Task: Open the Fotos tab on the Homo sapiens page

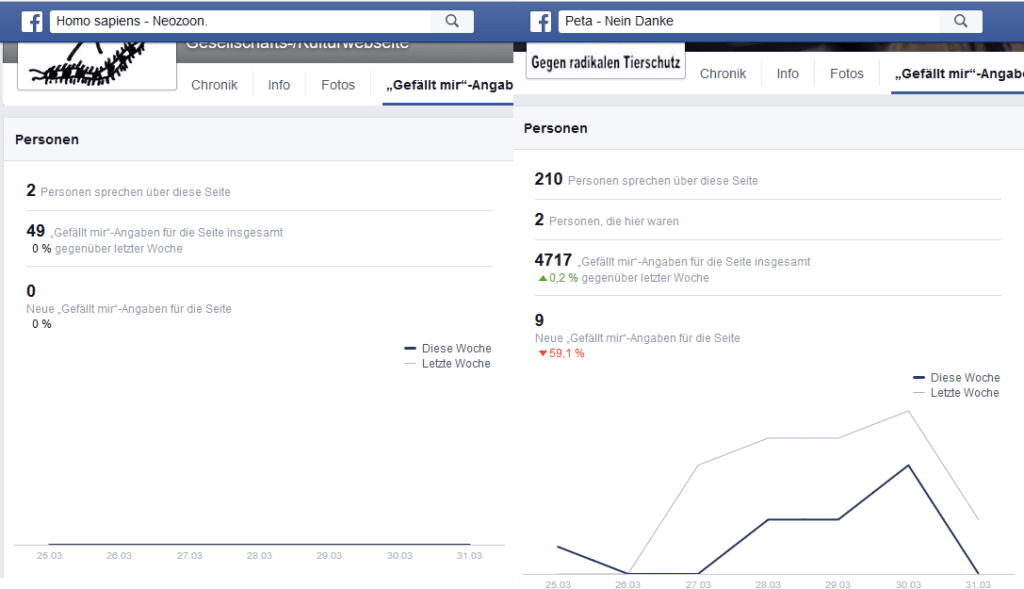Action: 338,85
